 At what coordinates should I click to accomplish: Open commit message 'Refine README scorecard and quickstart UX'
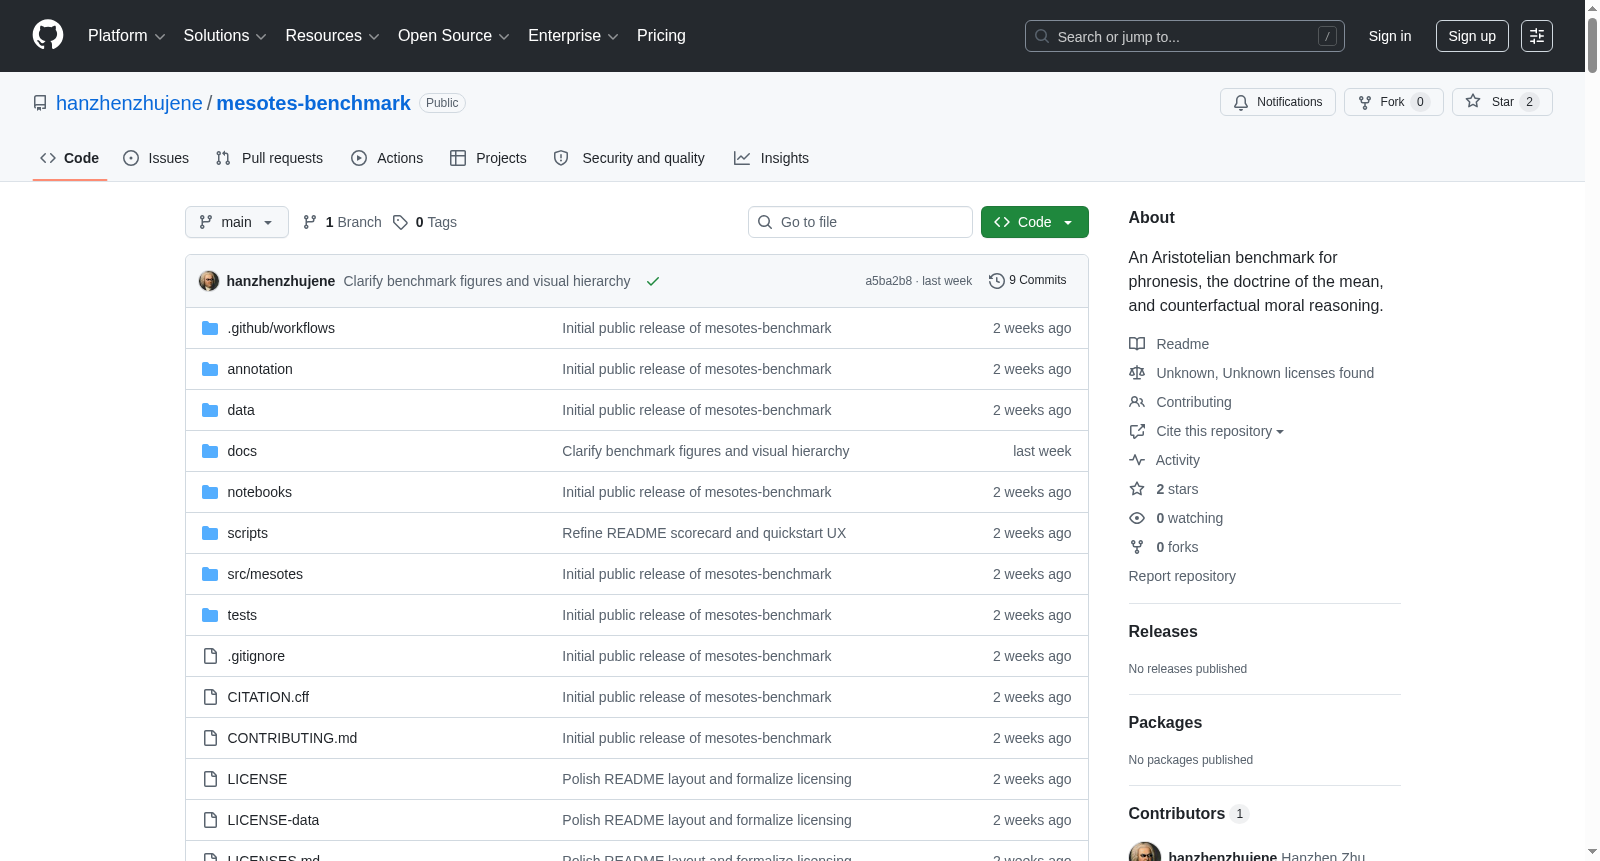704,533
